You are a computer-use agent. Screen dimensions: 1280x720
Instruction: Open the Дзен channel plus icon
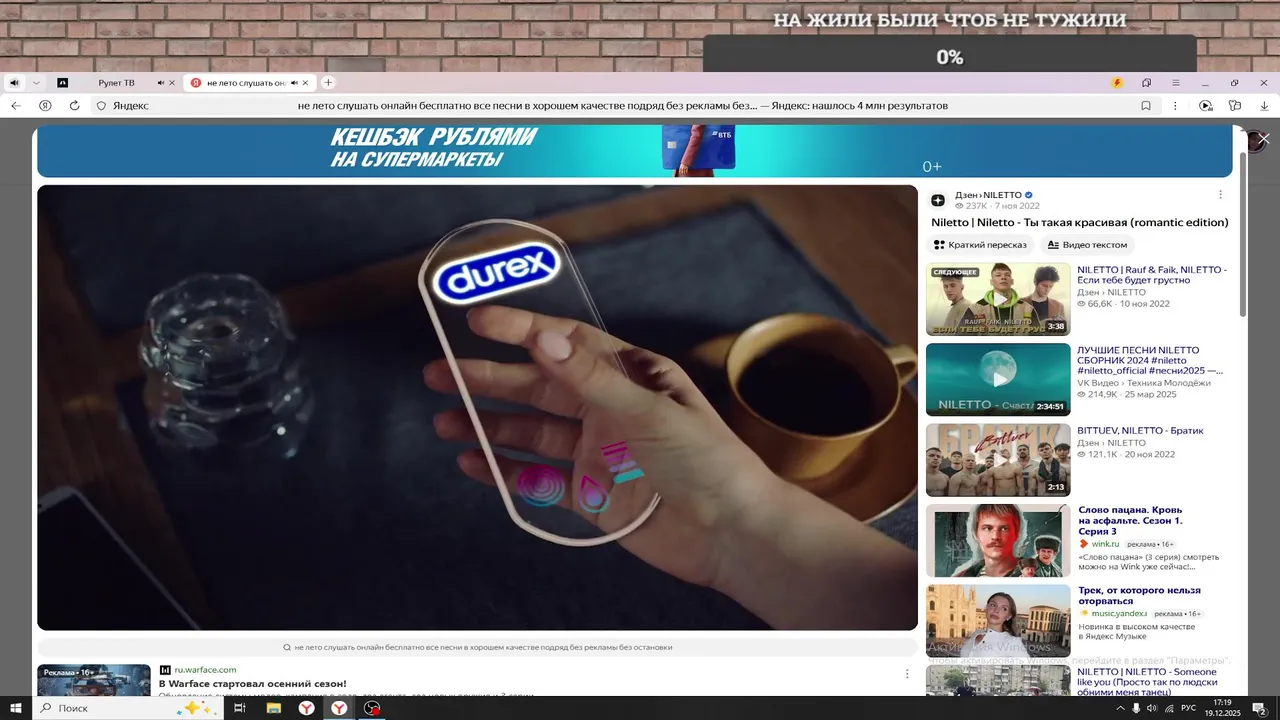(x=938, y=200)
